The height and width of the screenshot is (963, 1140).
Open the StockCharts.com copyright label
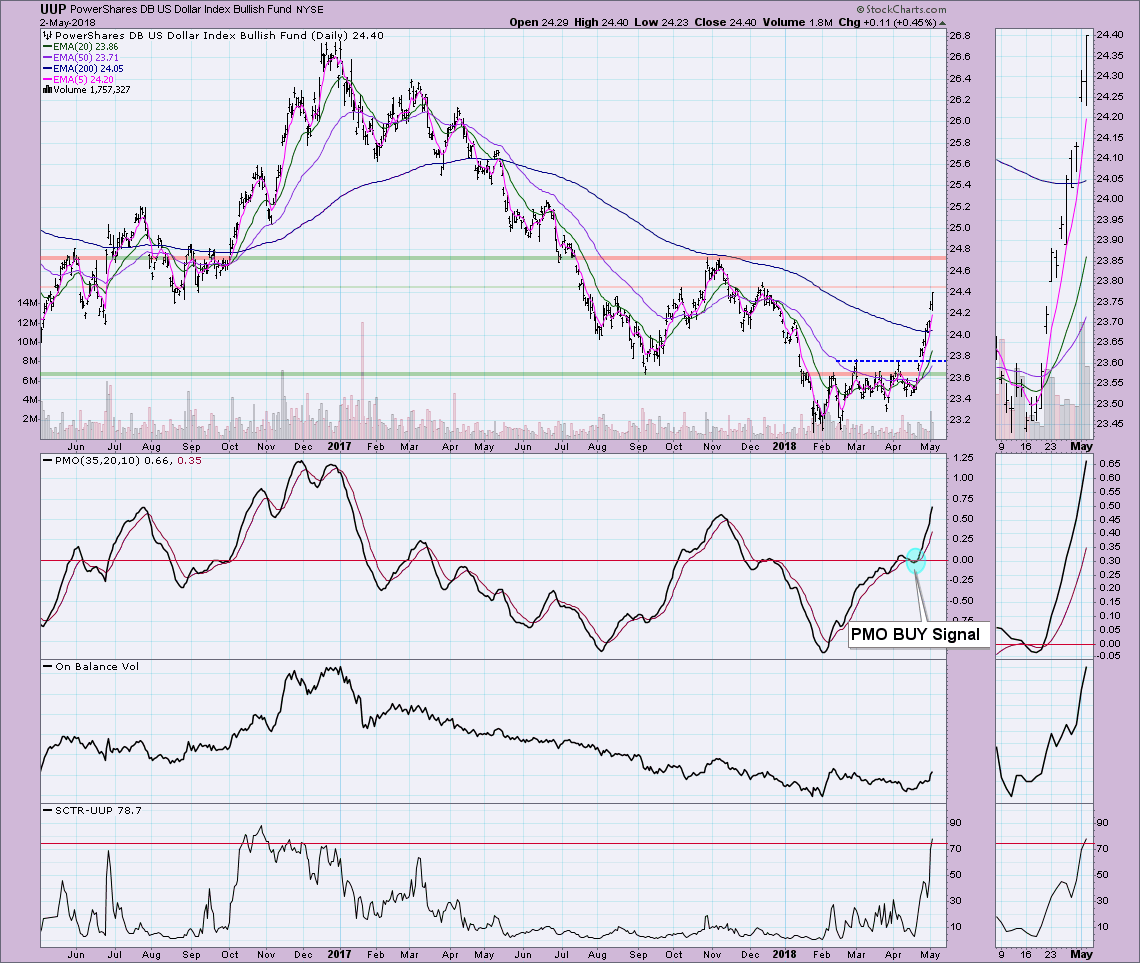pyautogui.click(x=901, y=9)
